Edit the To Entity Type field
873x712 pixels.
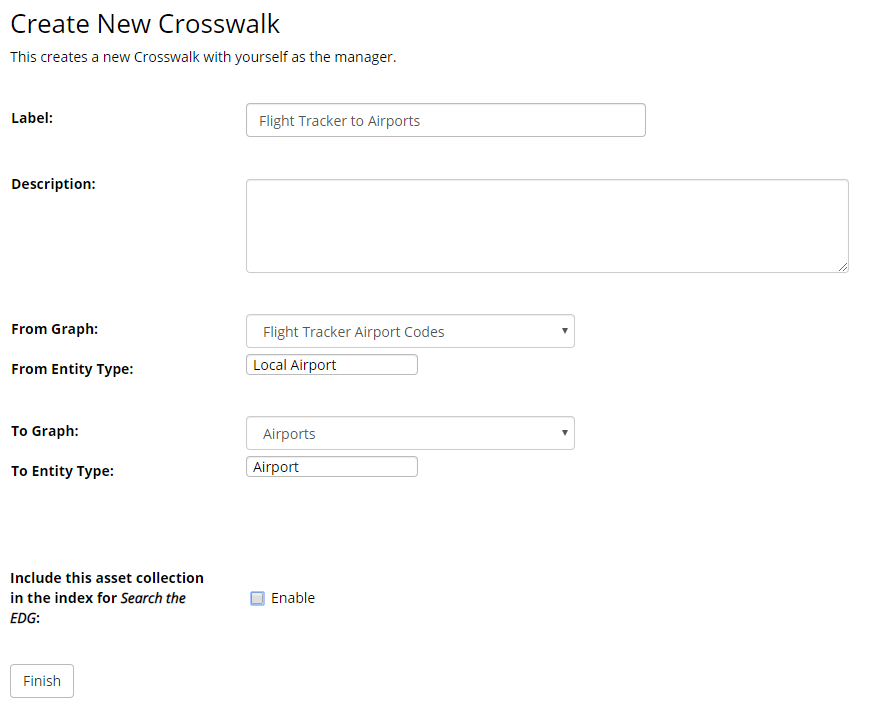point(331,466)
